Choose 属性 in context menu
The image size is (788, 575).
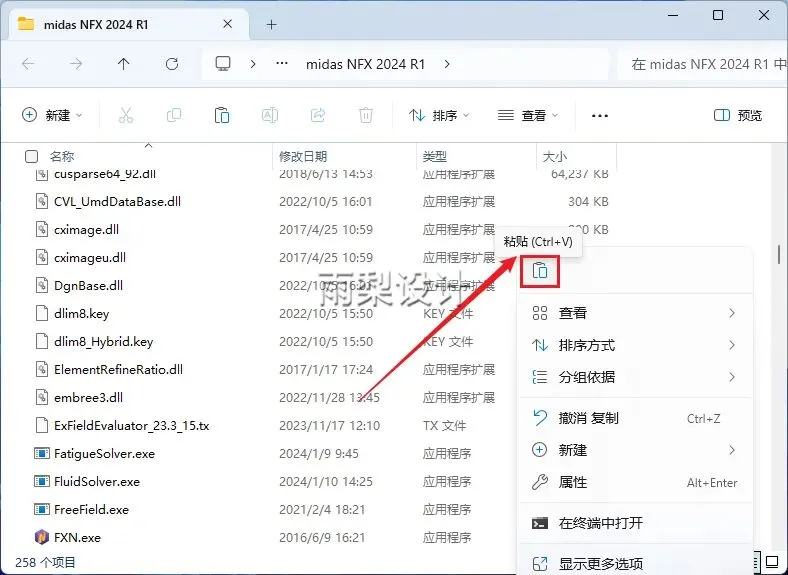[x=636, y=483]
